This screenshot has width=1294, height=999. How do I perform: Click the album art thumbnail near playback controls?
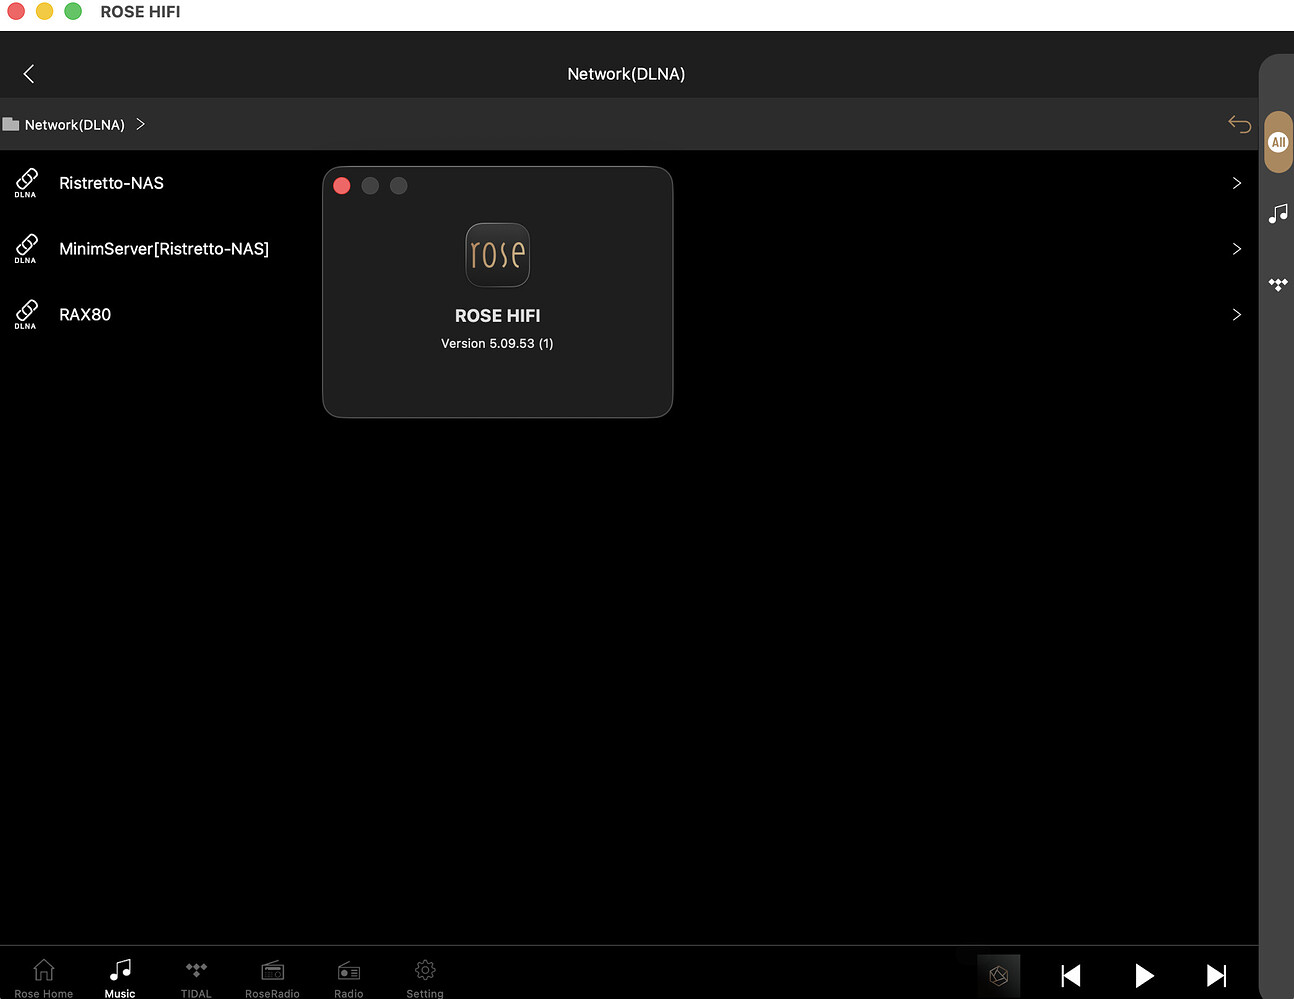coord(998,975)
